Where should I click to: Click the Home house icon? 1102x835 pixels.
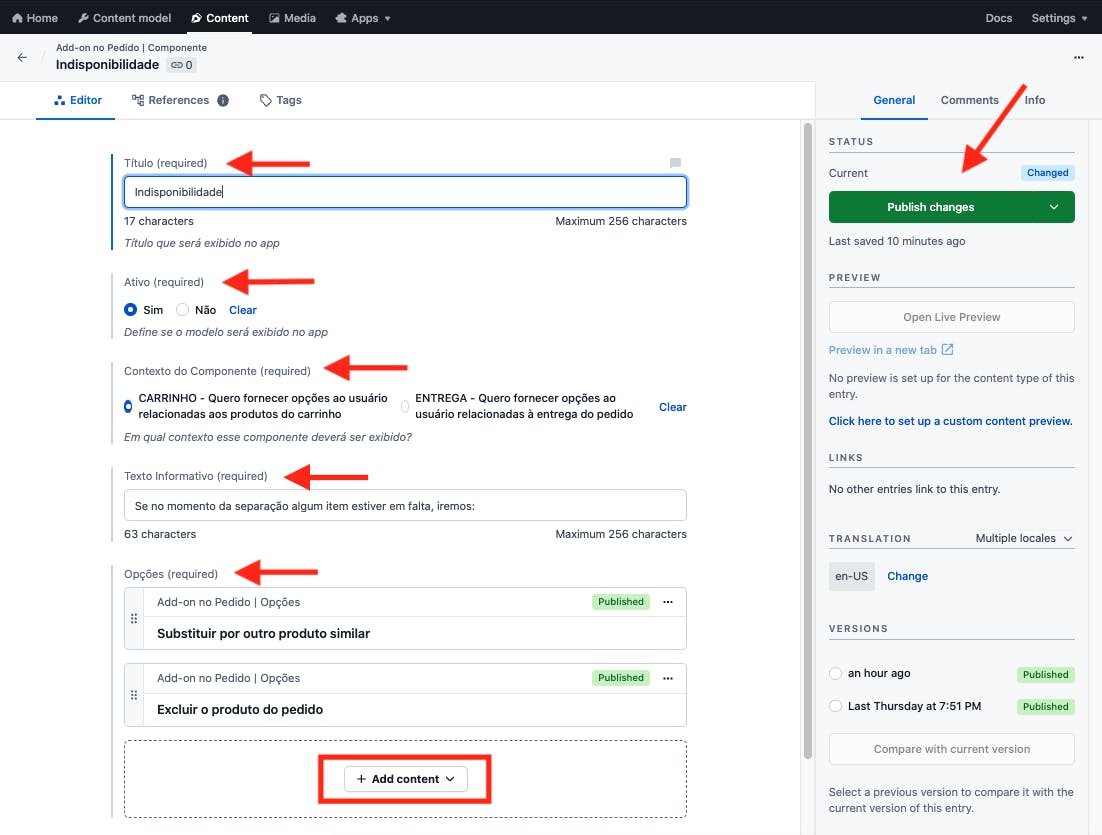tap(18, 18)
